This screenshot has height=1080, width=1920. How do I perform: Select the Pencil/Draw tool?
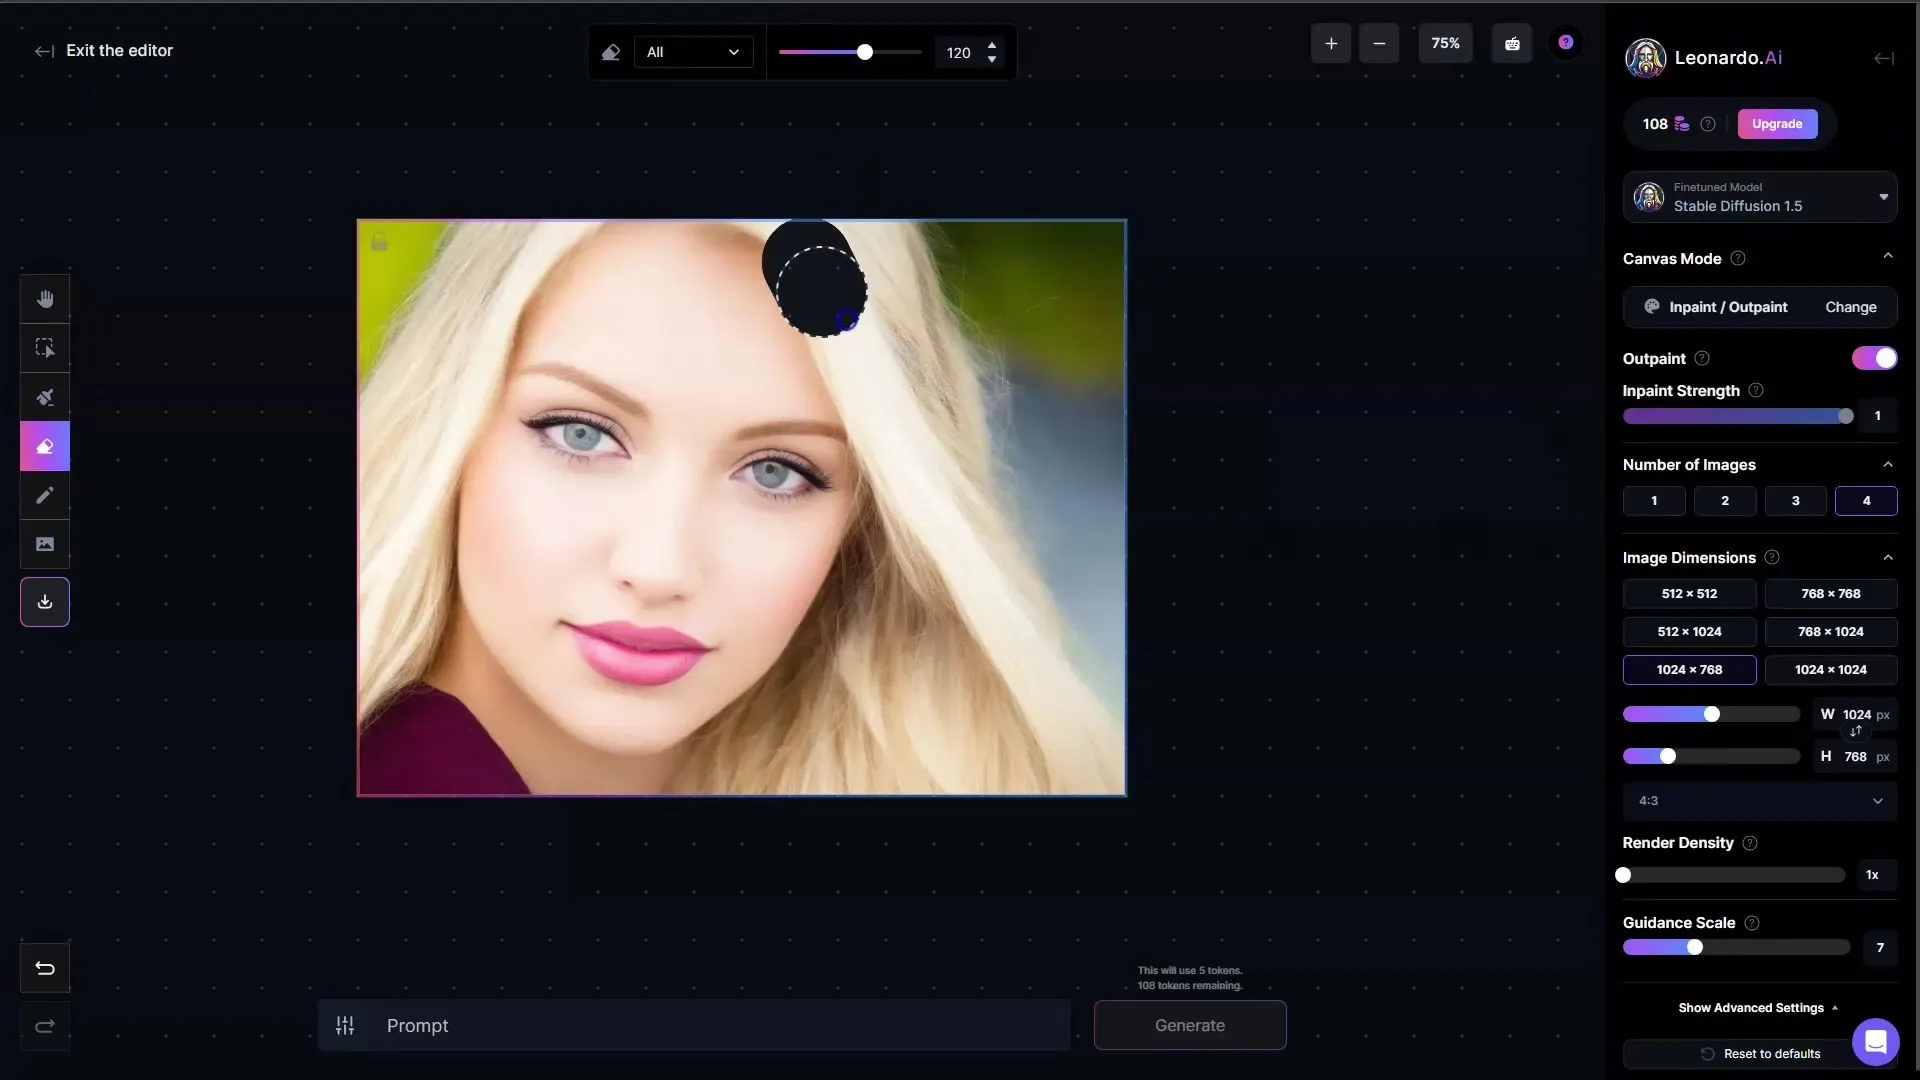pos(44,495)
